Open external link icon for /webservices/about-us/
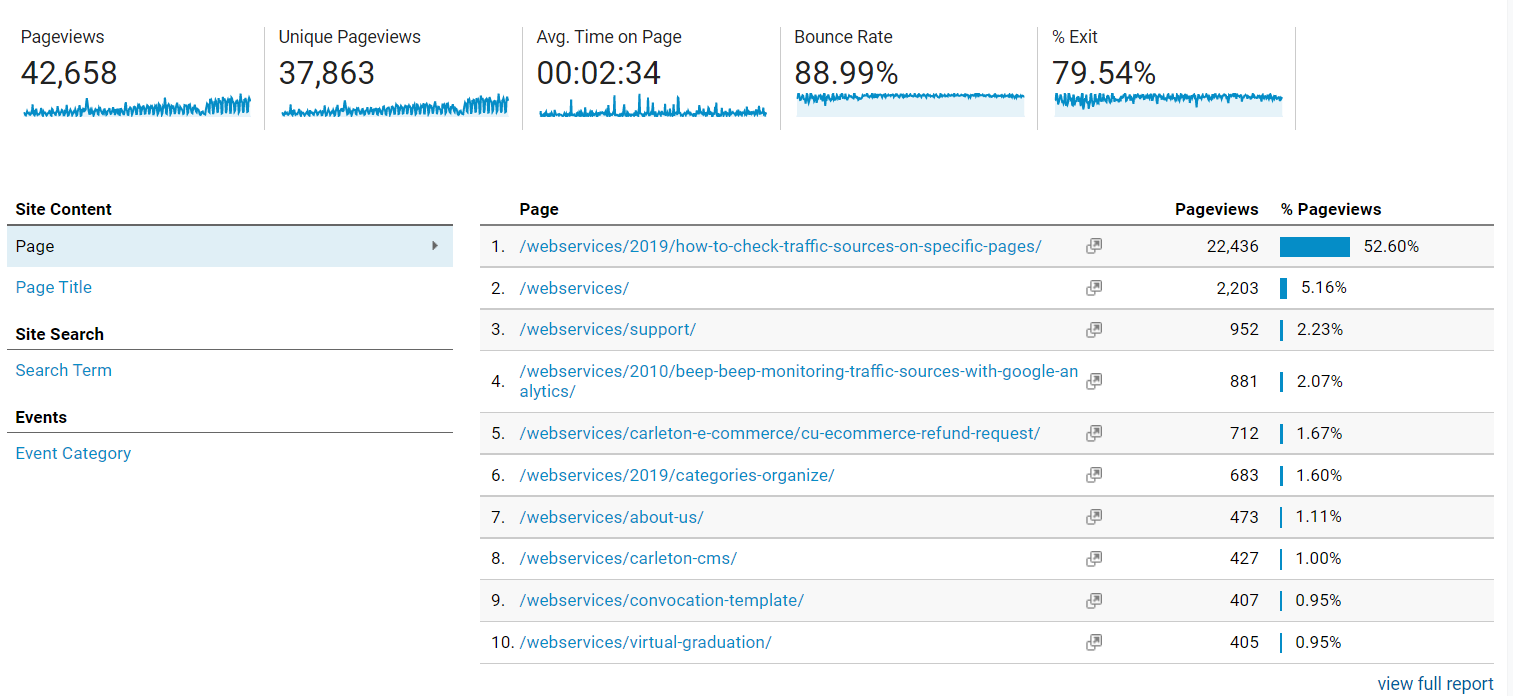The width and height of the screenshot is (1513, 696). 1094,517
